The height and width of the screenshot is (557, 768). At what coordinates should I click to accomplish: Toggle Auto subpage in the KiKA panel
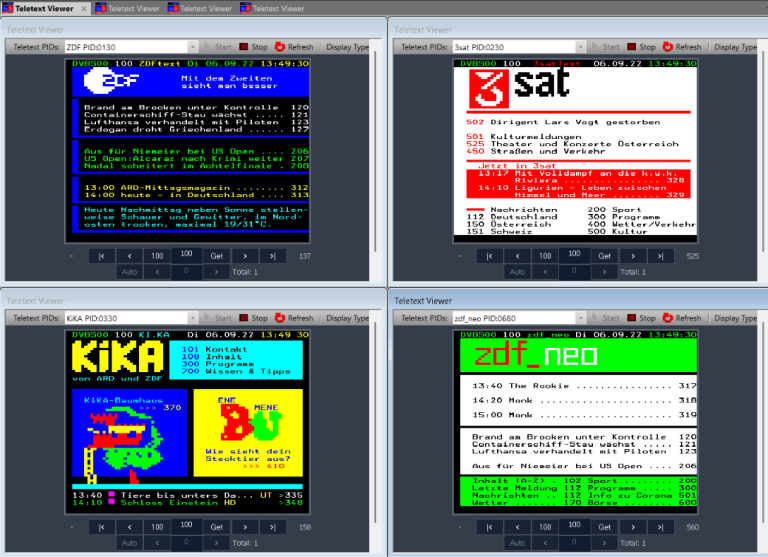(129, 543)
